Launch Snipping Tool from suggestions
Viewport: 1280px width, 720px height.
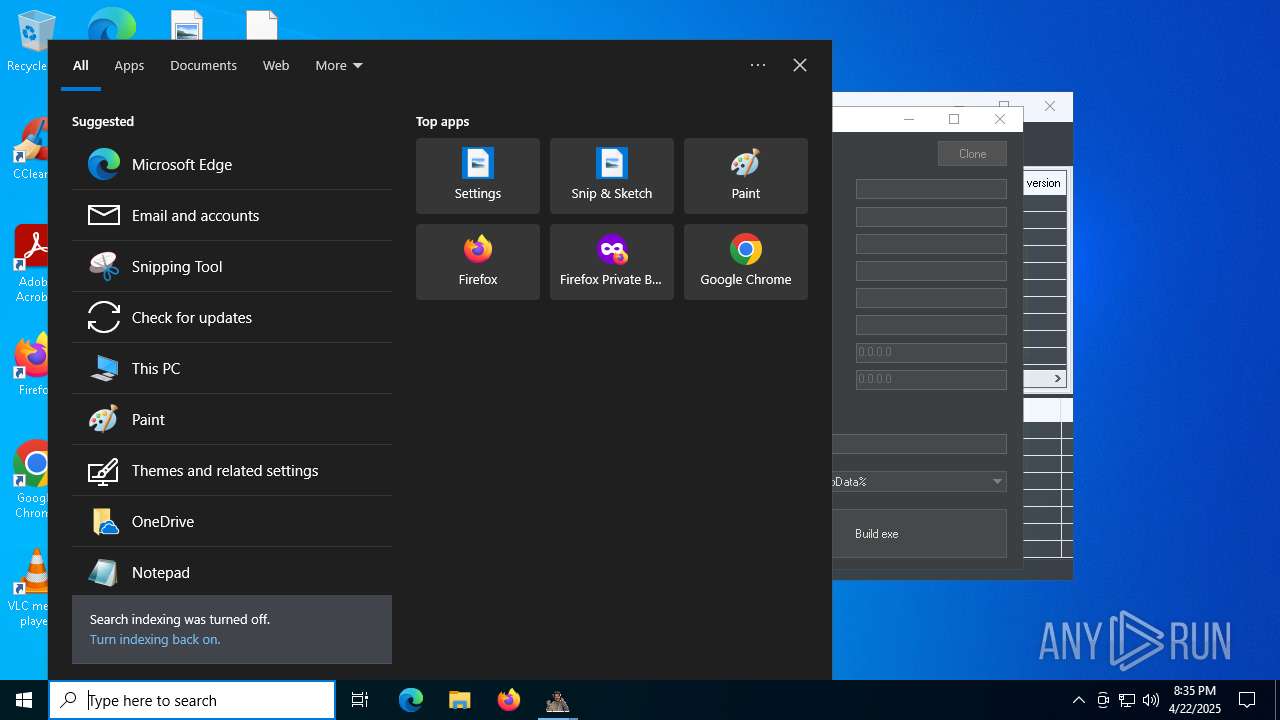pyautogui.click(x=232, y=266)
